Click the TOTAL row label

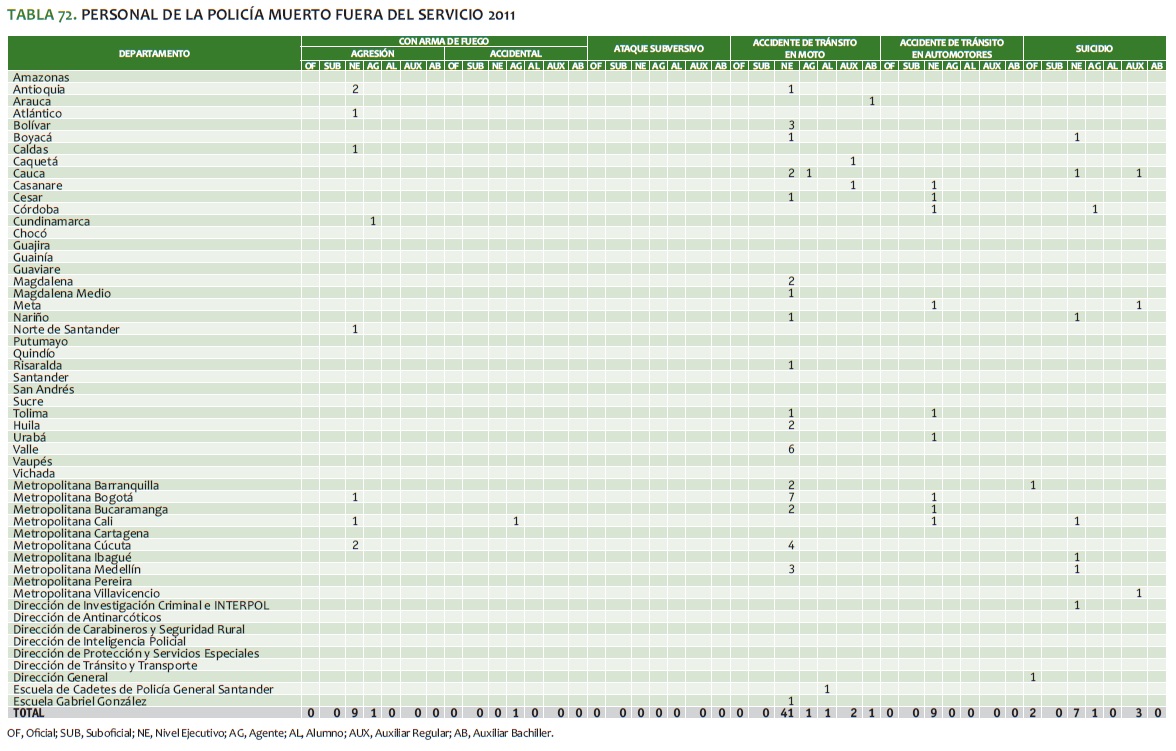click(29, 713)
